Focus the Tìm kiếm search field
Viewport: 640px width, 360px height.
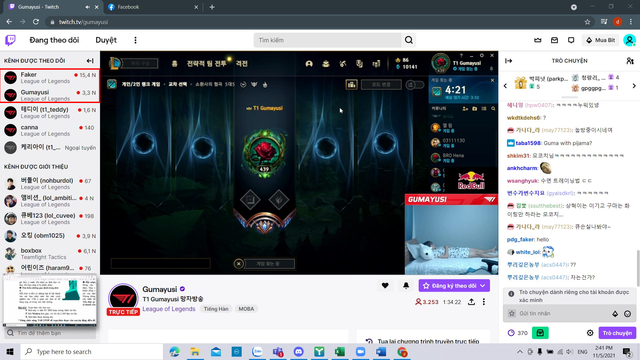coord(327,40)
